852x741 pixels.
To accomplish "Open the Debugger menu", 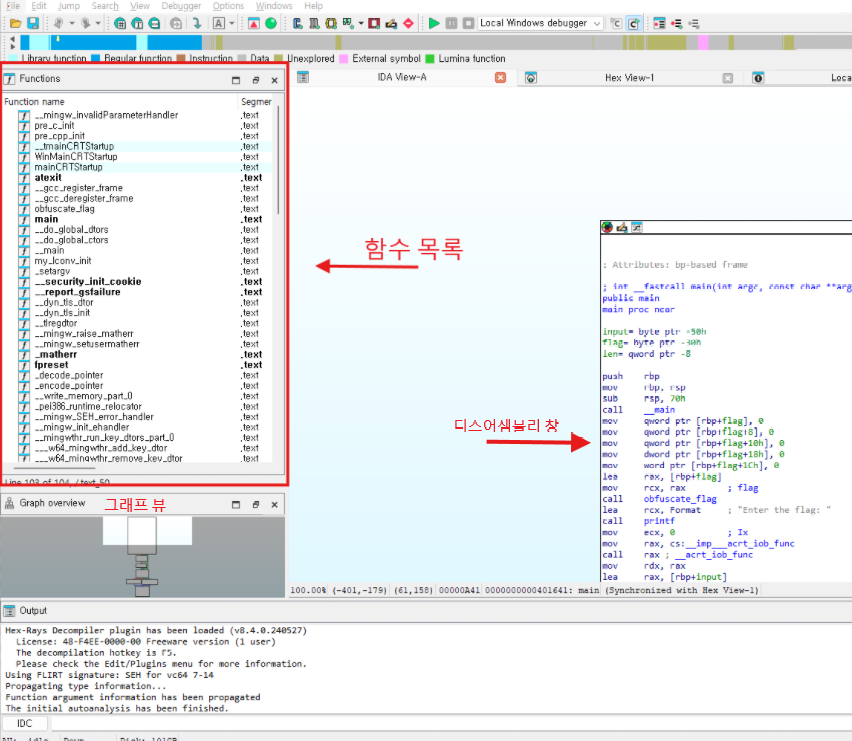I will [x=181, y=6].
